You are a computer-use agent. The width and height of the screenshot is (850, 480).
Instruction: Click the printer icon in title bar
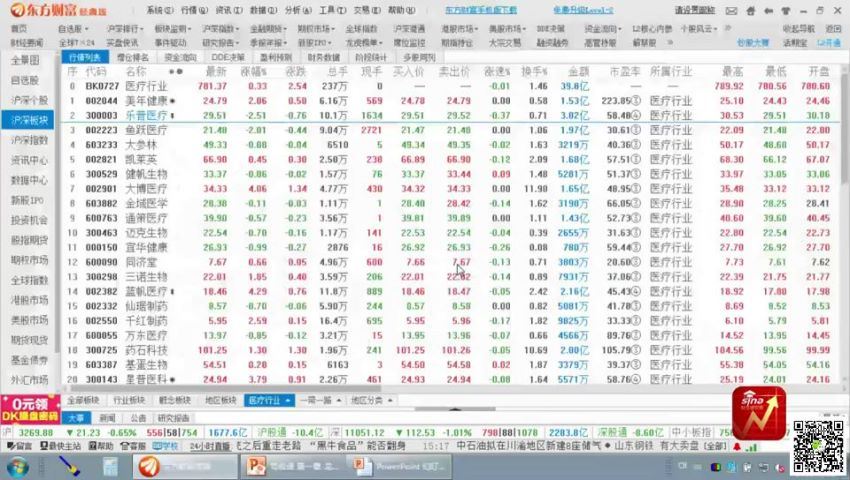(750, 10)
